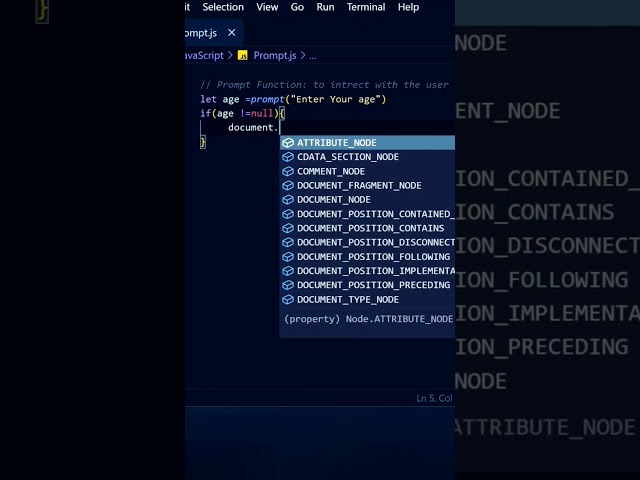Click property icon beside DOCUMENT_FRAGMENT_NODE
Viewport: 640px width, 480px height.
click(288, 185)
